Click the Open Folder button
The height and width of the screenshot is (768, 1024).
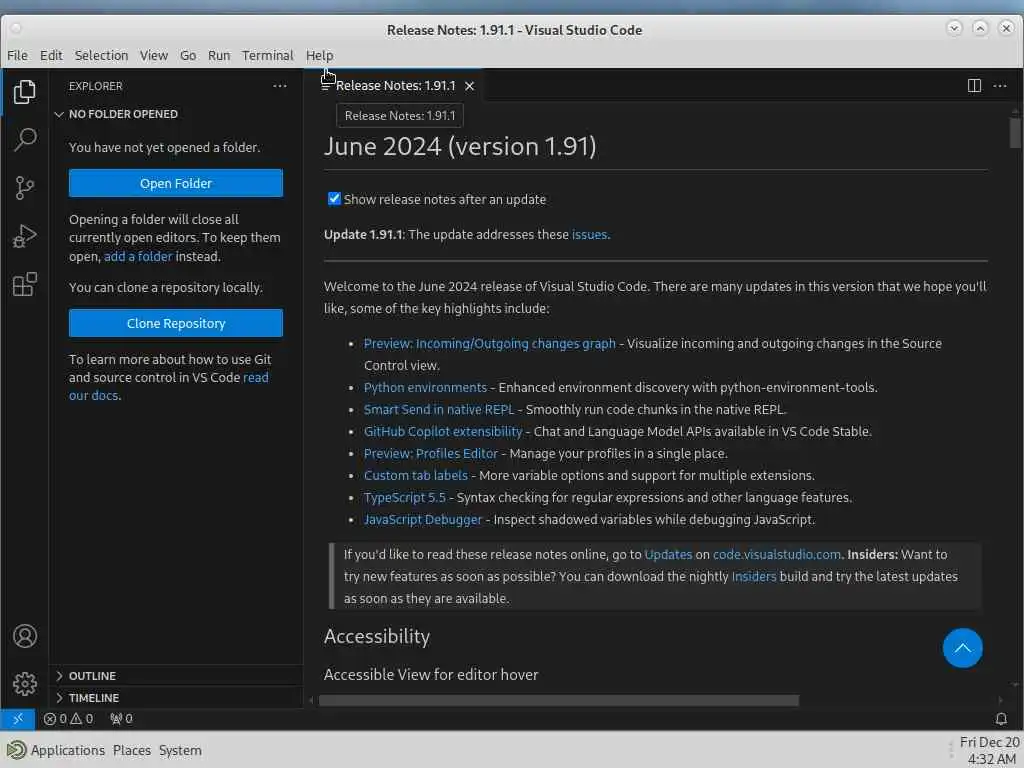tap(176, 183)
